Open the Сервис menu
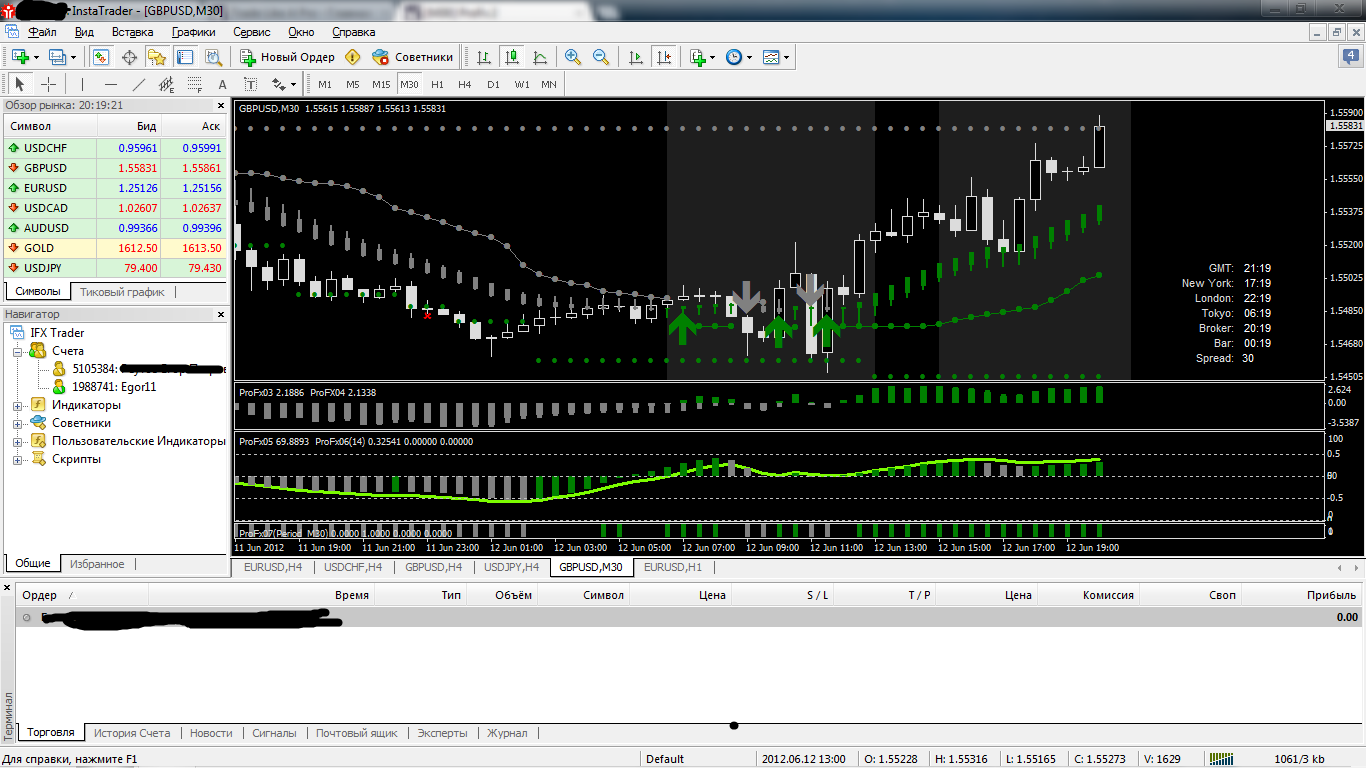 click(x=252, y=32)
